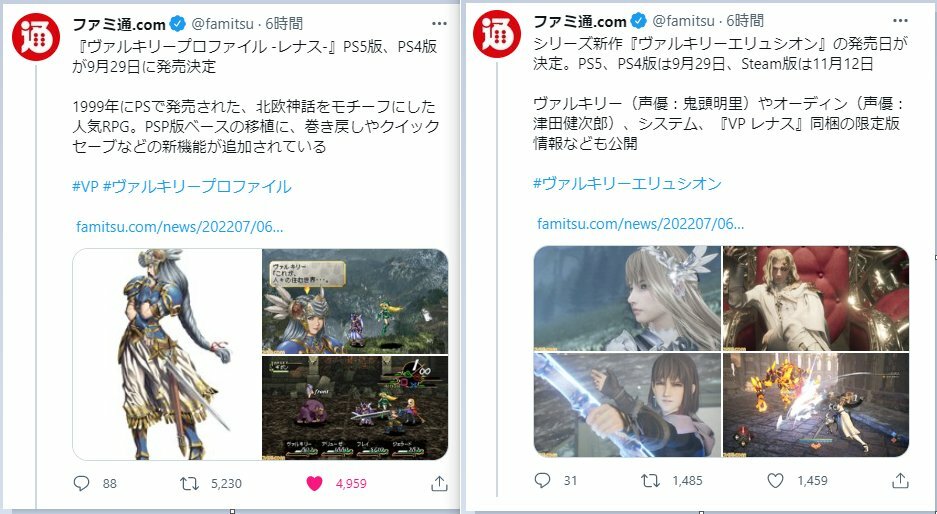Open the #ヴァルキリーエリュシオン hashtag

coord(627,183)
